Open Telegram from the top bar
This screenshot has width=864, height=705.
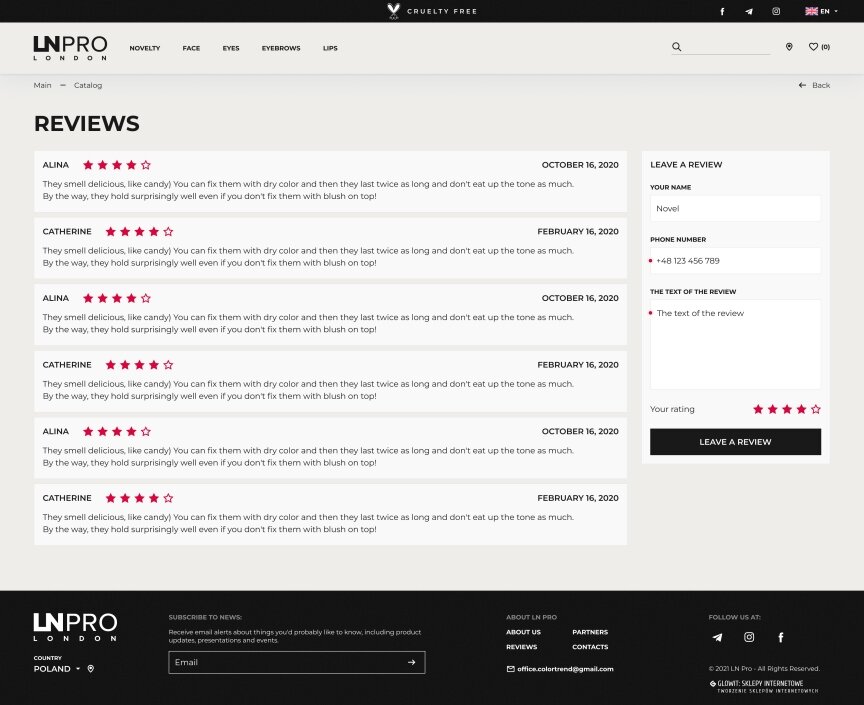tap(749, 11)
